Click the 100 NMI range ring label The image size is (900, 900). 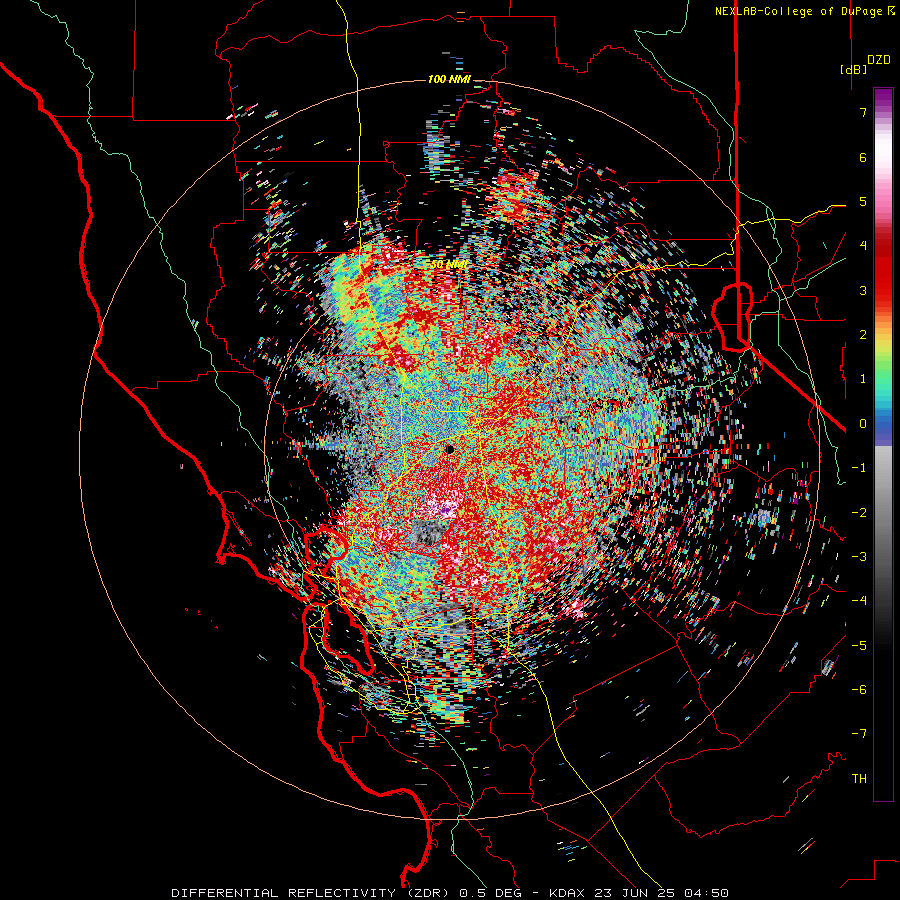449,79
